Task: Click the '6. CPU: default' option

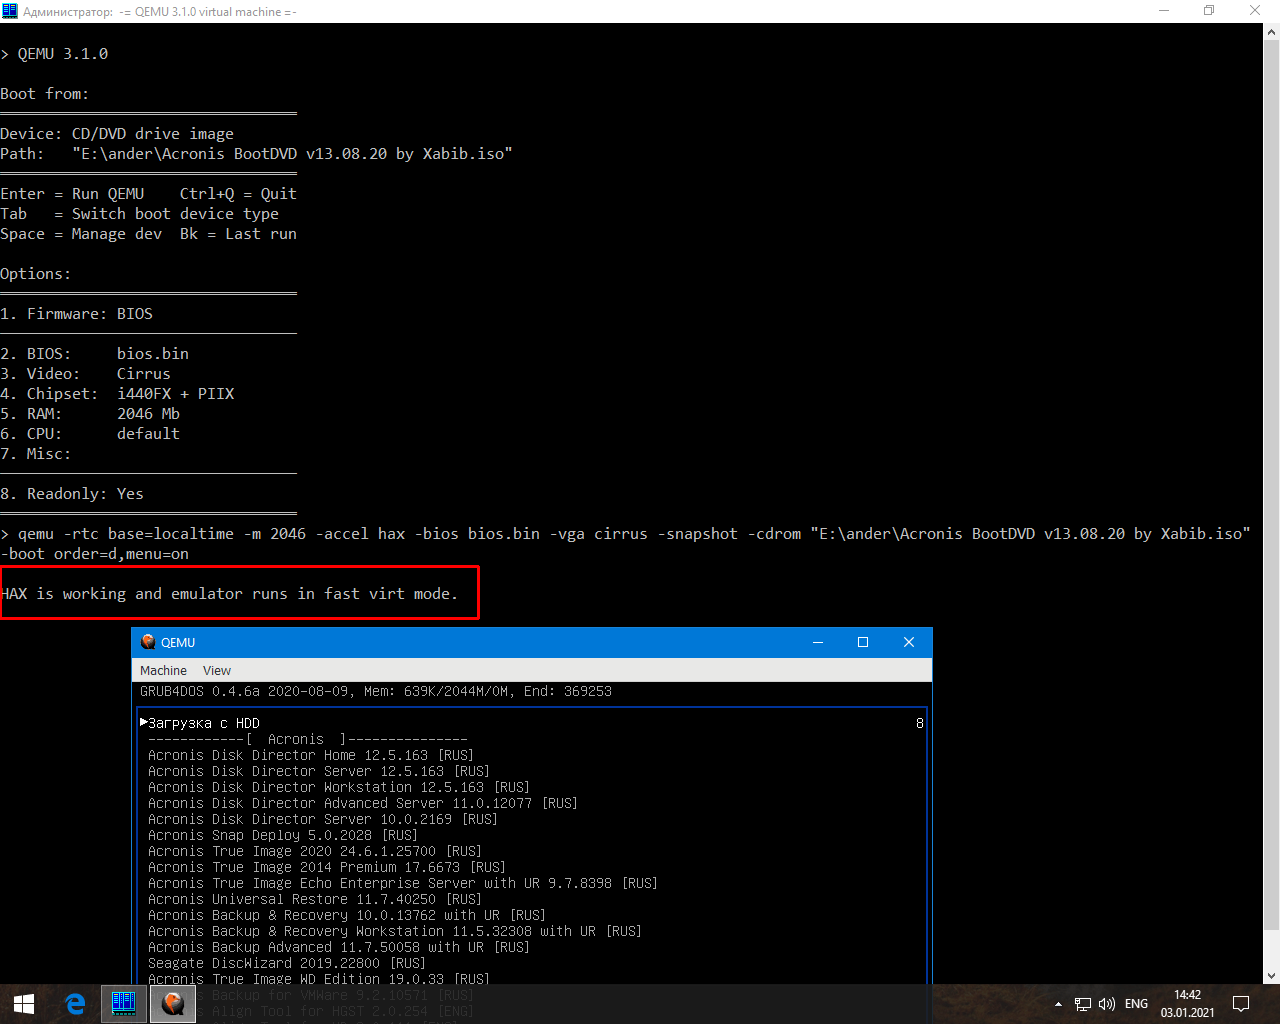Action: point(90,434)
